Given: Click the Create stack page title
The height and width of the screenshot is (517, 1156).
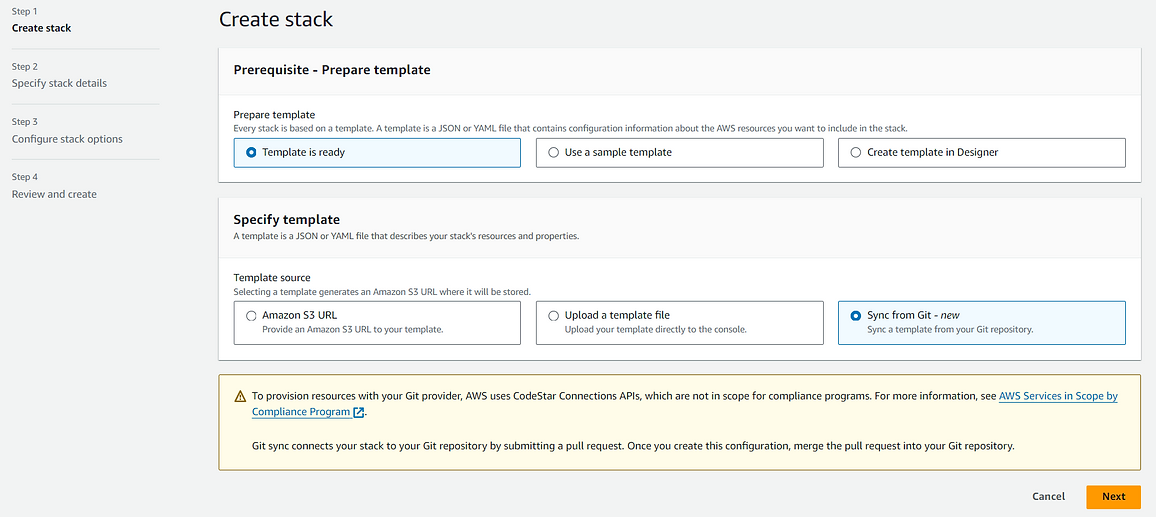Looking at the screenshot, I should coord(276,19).
